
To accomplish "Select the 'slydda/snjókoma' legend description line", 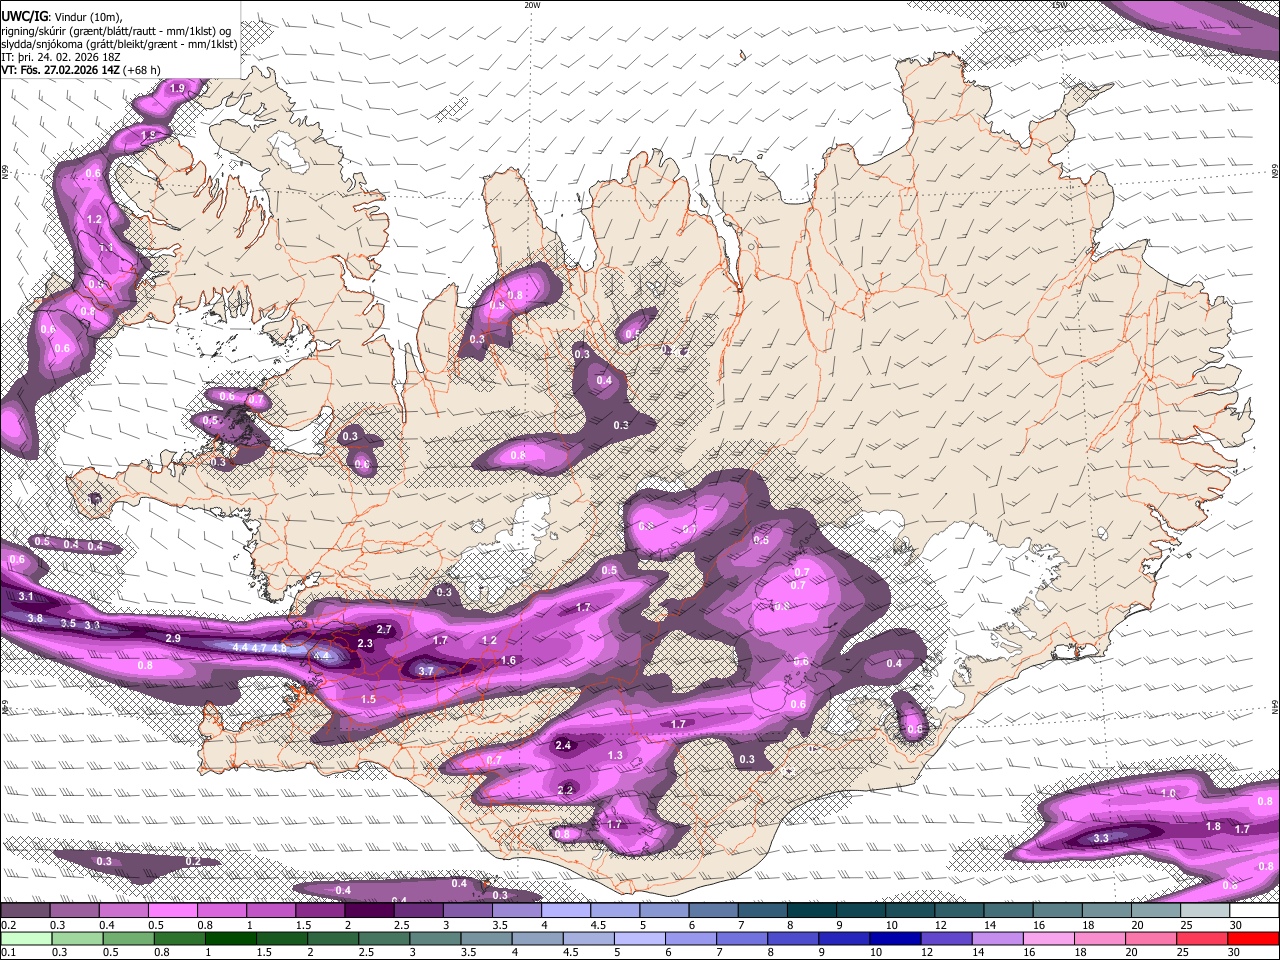I will click(x=119, y=44).
